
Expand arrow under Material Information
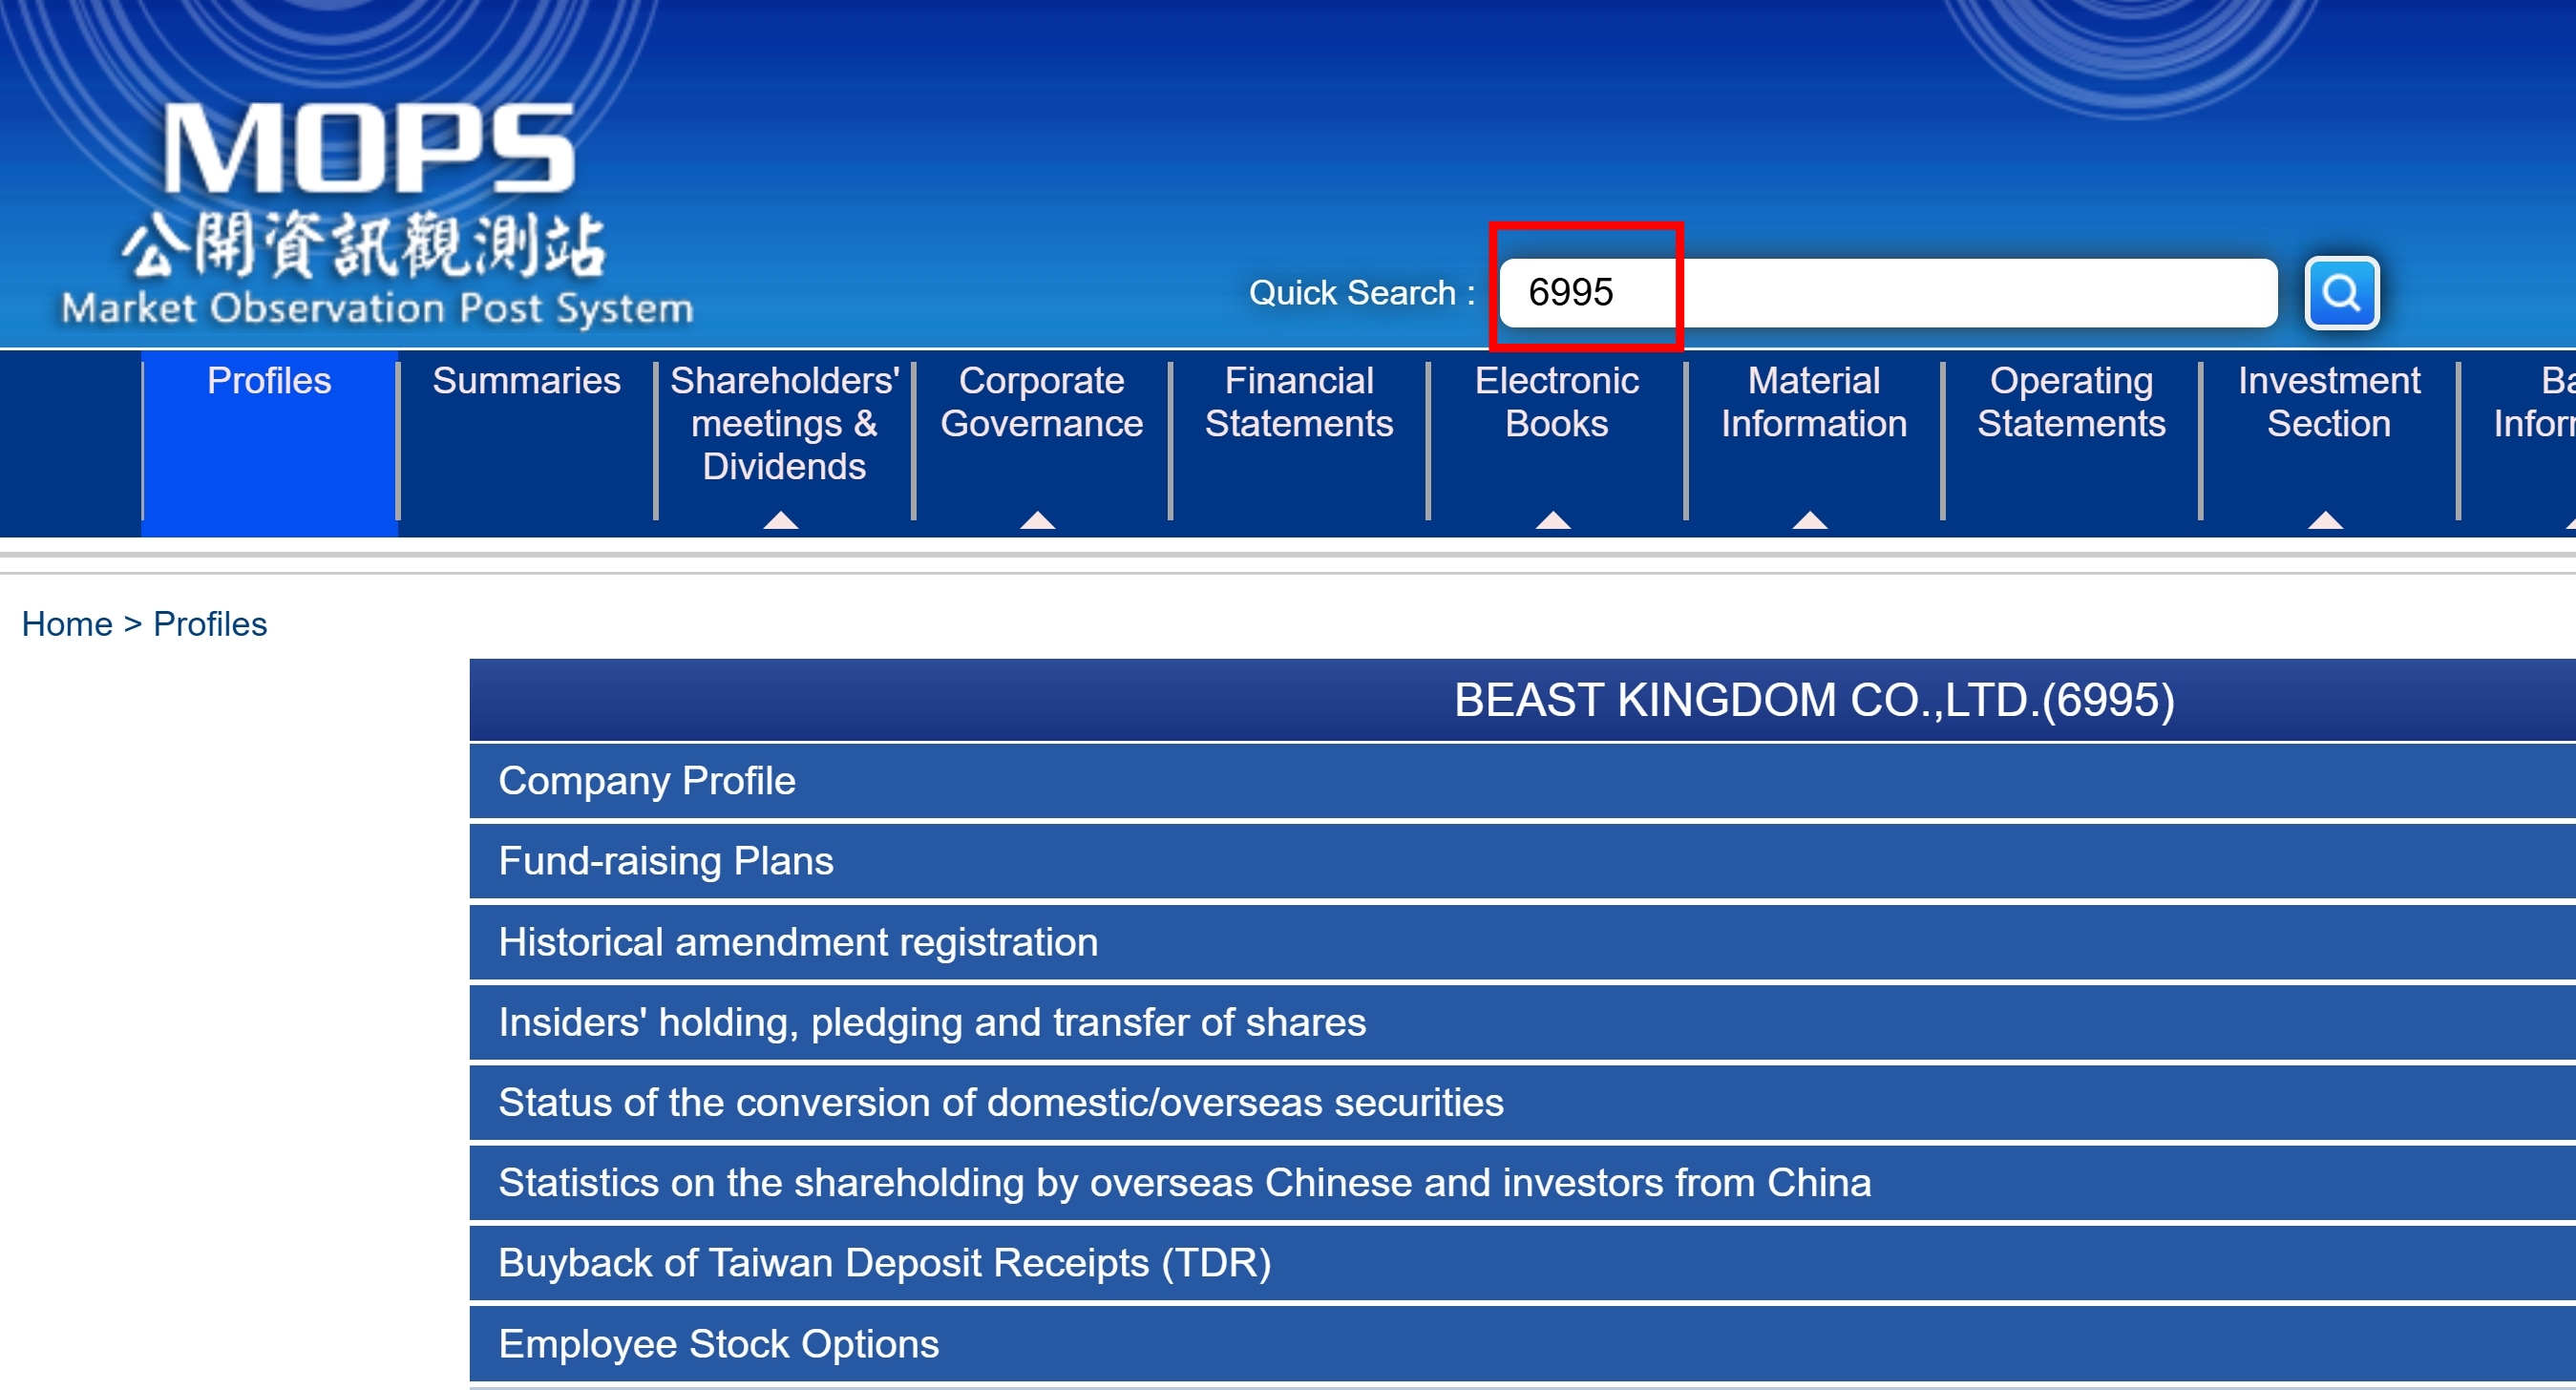click(x=1810, y=520)
